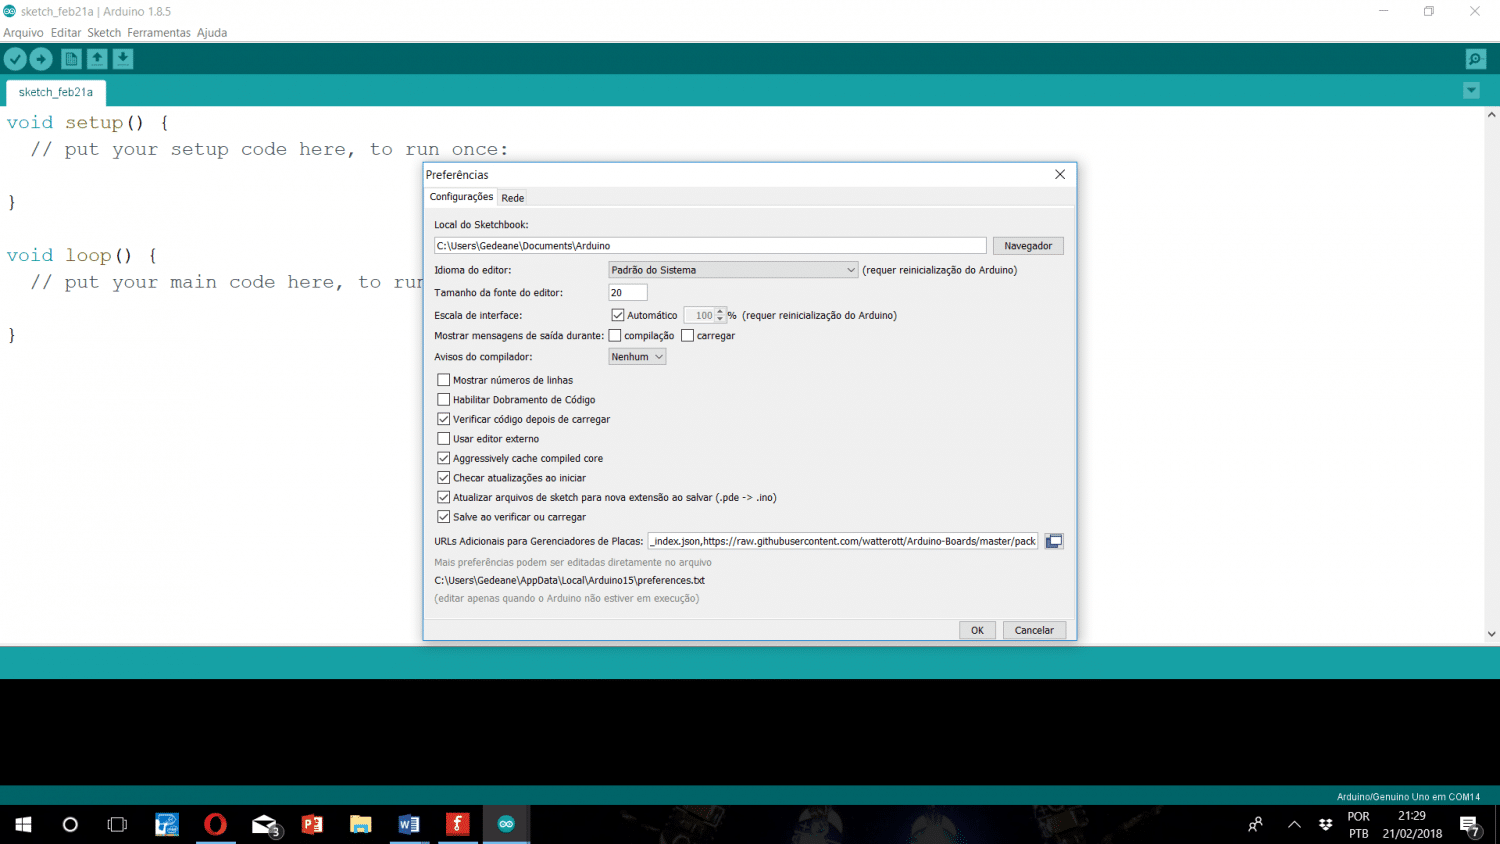Open the Idioma do editor dropdown

pos(733,270)
